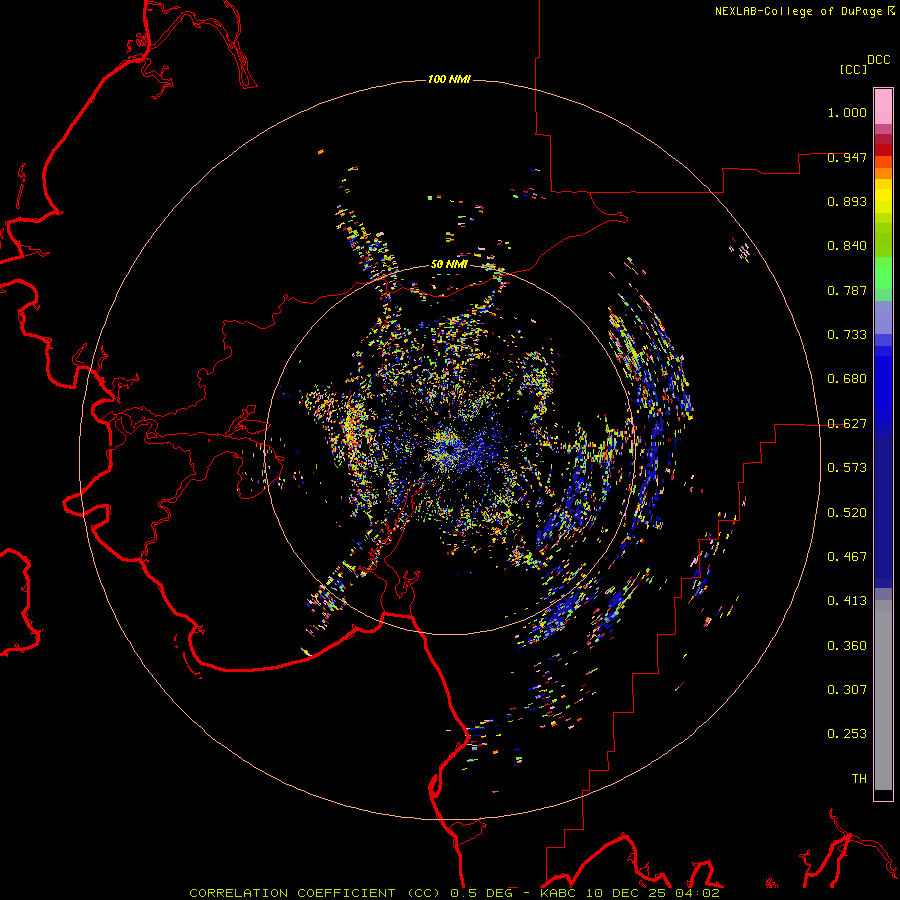This screenshot has width=900, height=900.
Task: Click the [CC] legend unit label
Action: click(x=853, y=69)
